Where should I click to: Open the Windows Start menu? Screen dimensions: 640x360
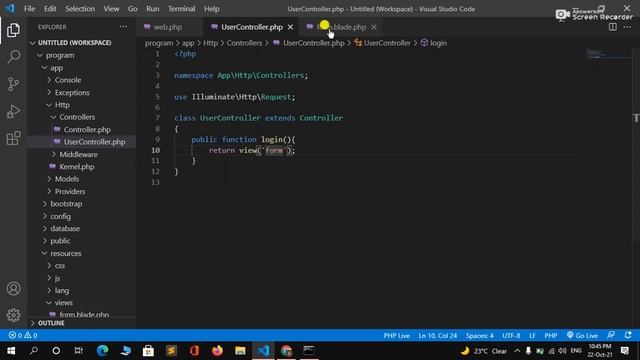pyautogui.click(x=11, y=351)
